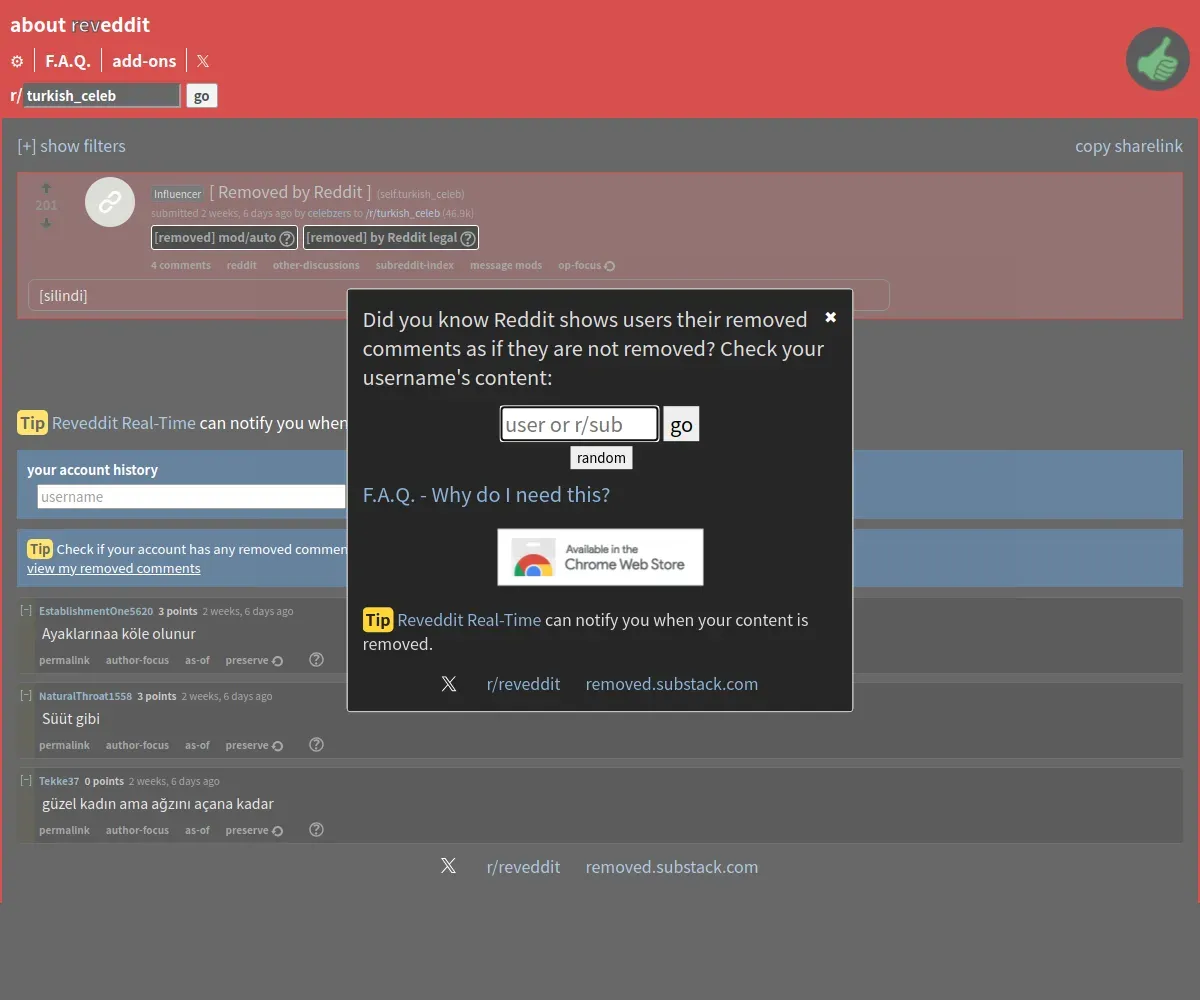This screenshot has width=1200, height=1000.
Task: Click help icon on Tekke37 comment
Action: pos(316,830)
